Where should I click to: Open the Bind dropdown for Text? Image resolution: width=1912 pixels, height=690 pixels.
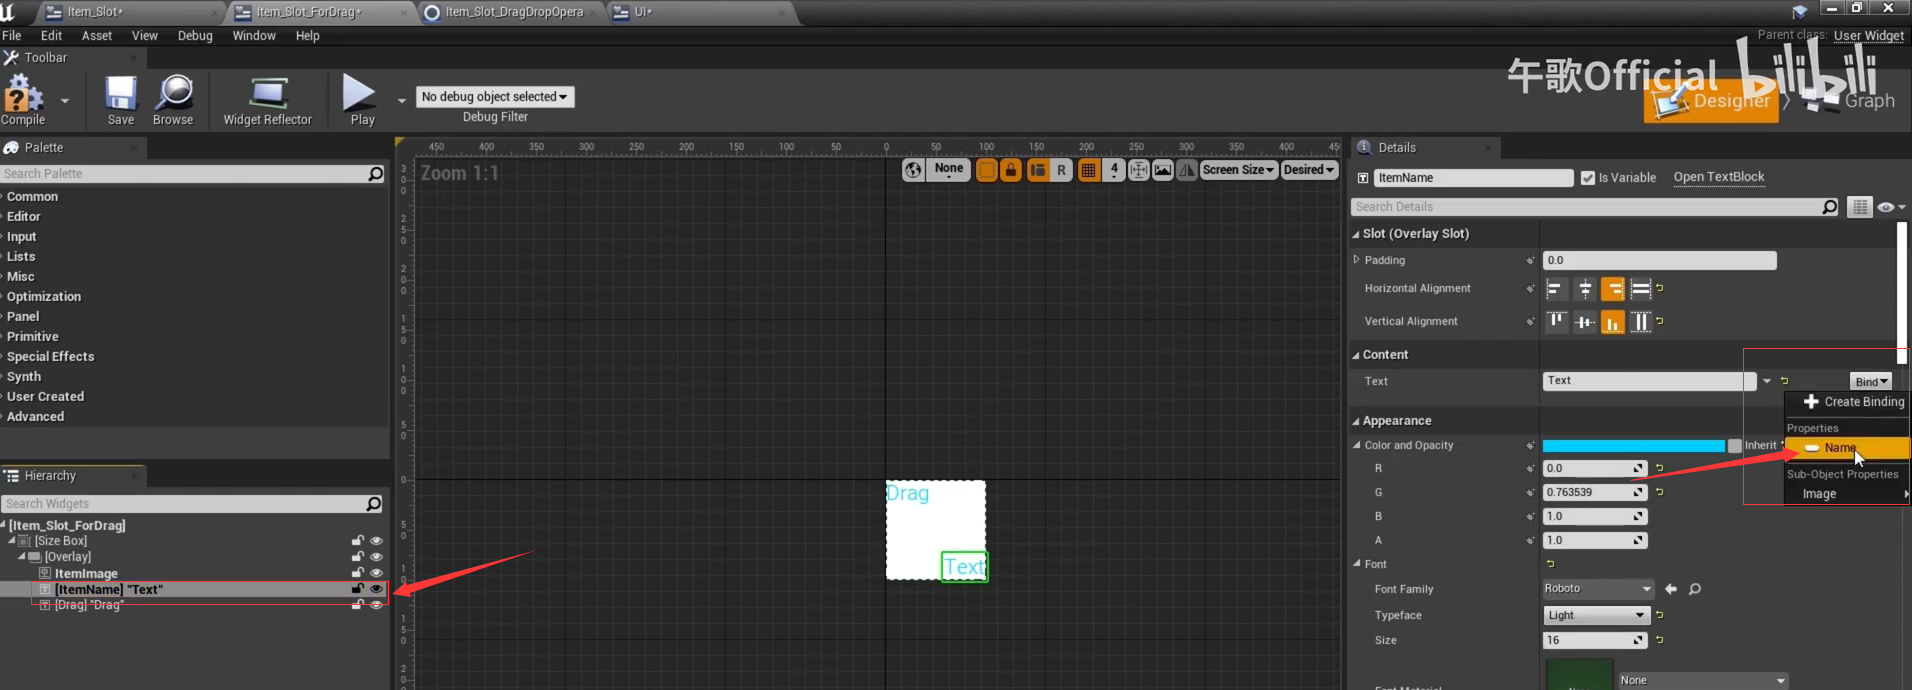pos(1871,381)
